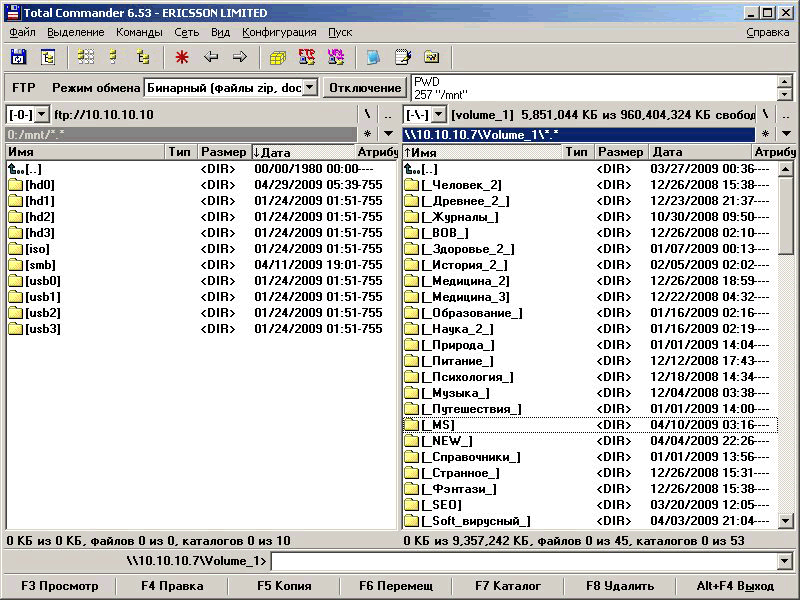Open the transfer mode Бинарный dropdown
800x600 pixels.
(310, 88)
